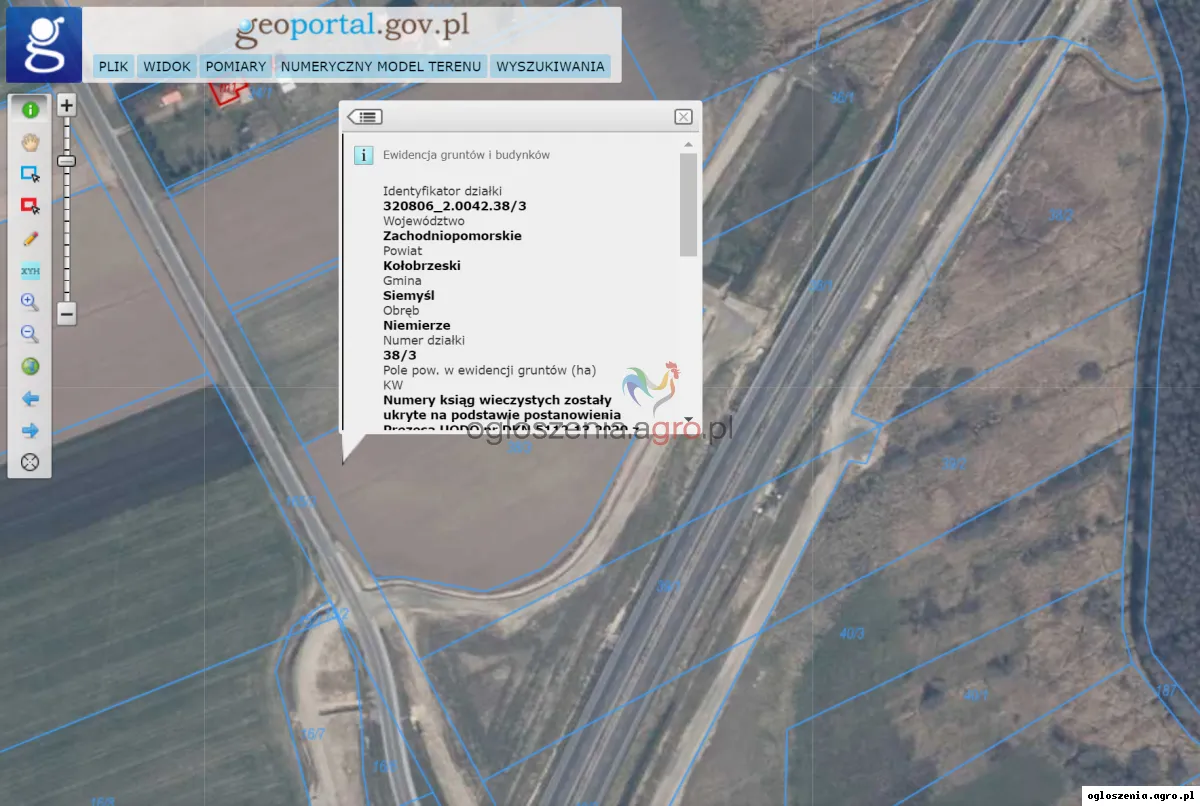Image resolution: width=1200 pixels, height=806 pixels.
Task: Show full map extent with globe icon
Action: click(30, 366)
